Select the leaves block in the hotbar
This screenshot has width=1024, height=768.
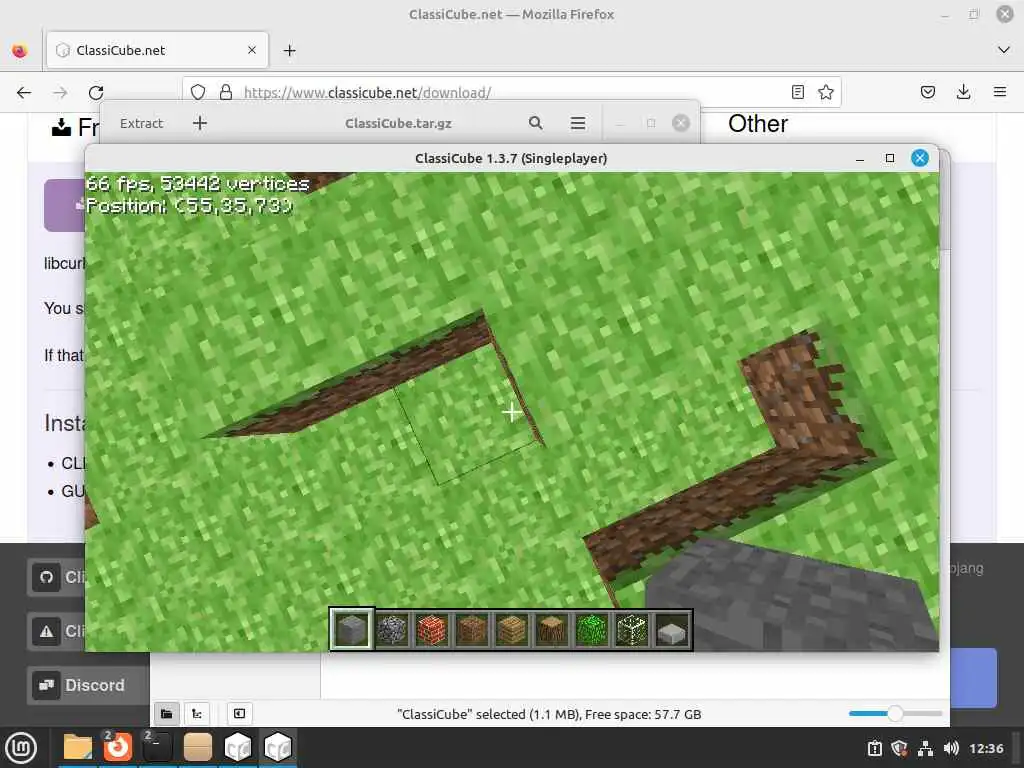pyautogui.click(x=592, y=630)
